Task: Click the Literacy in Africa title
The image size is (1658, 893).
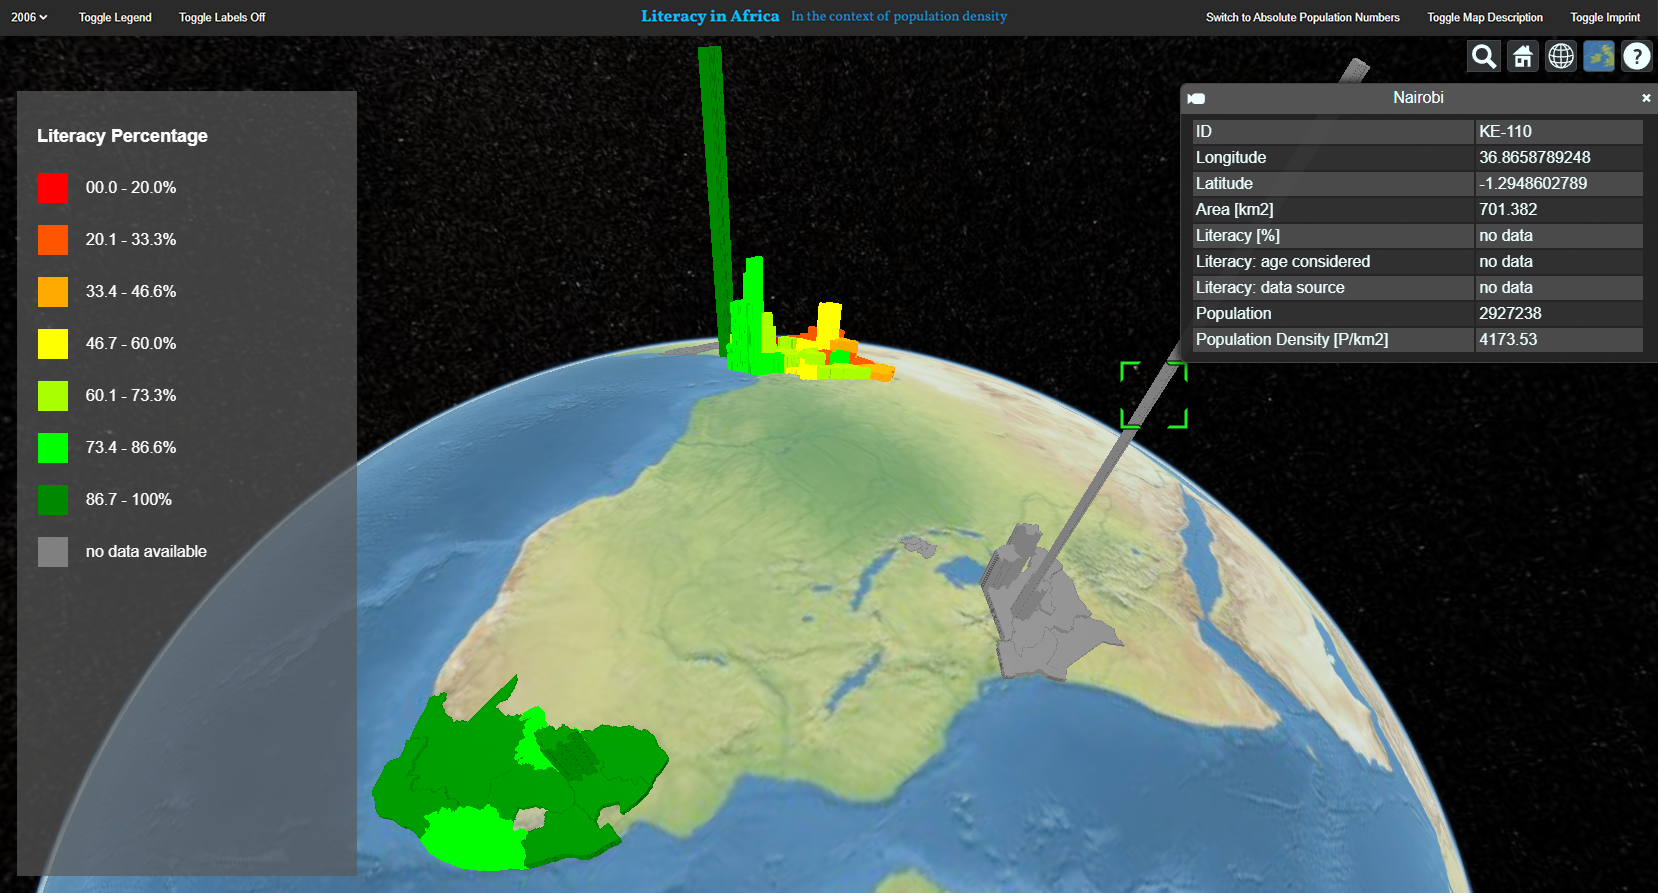Action: click(710, 16)
